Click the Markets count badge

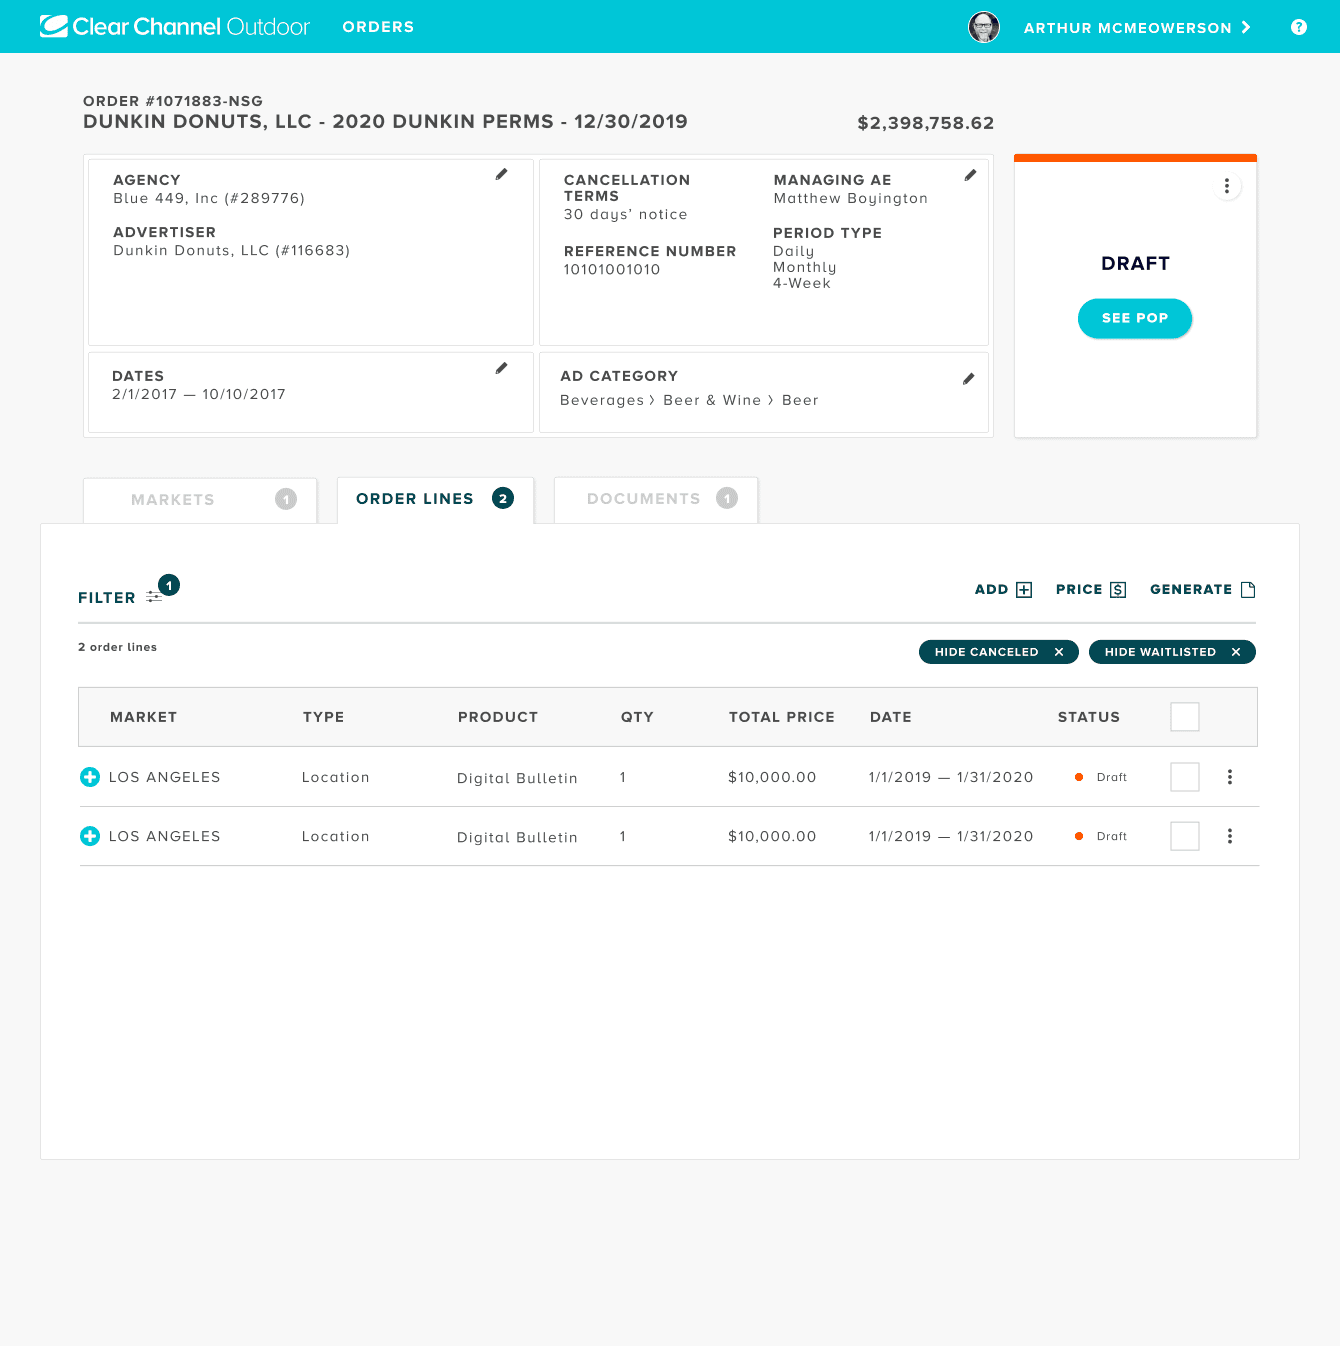[286, 499]
